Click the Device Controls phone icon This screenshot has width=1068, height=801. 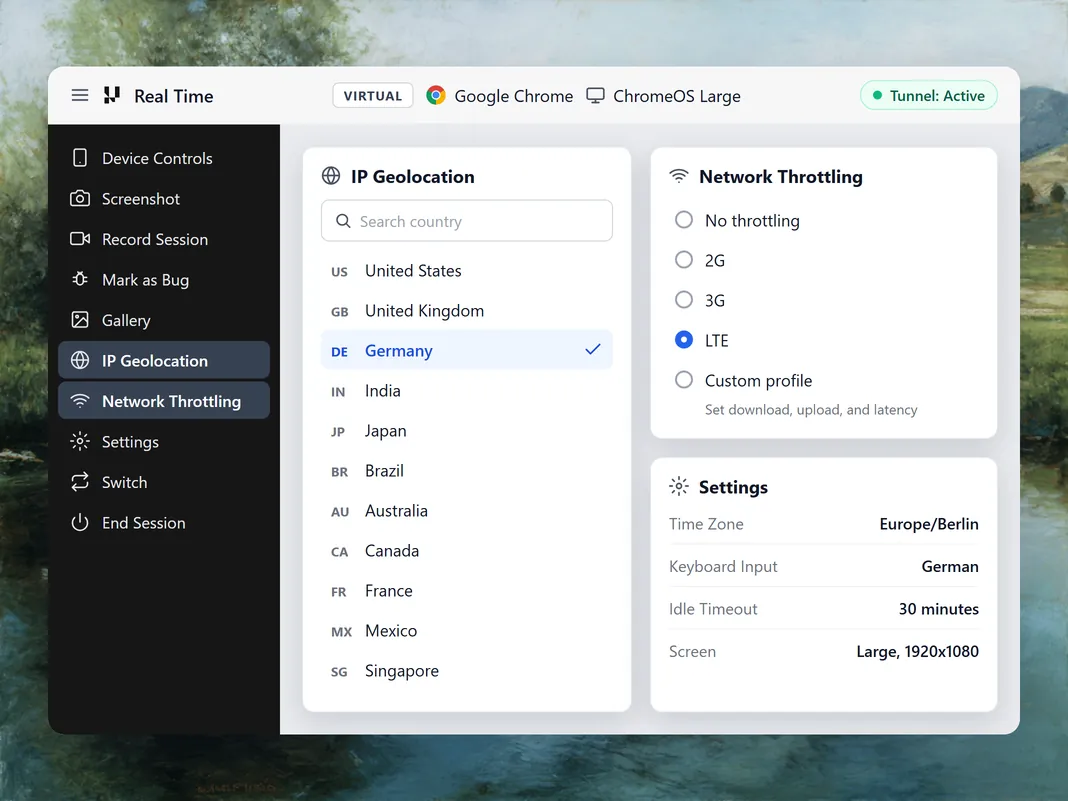point(80,158)
